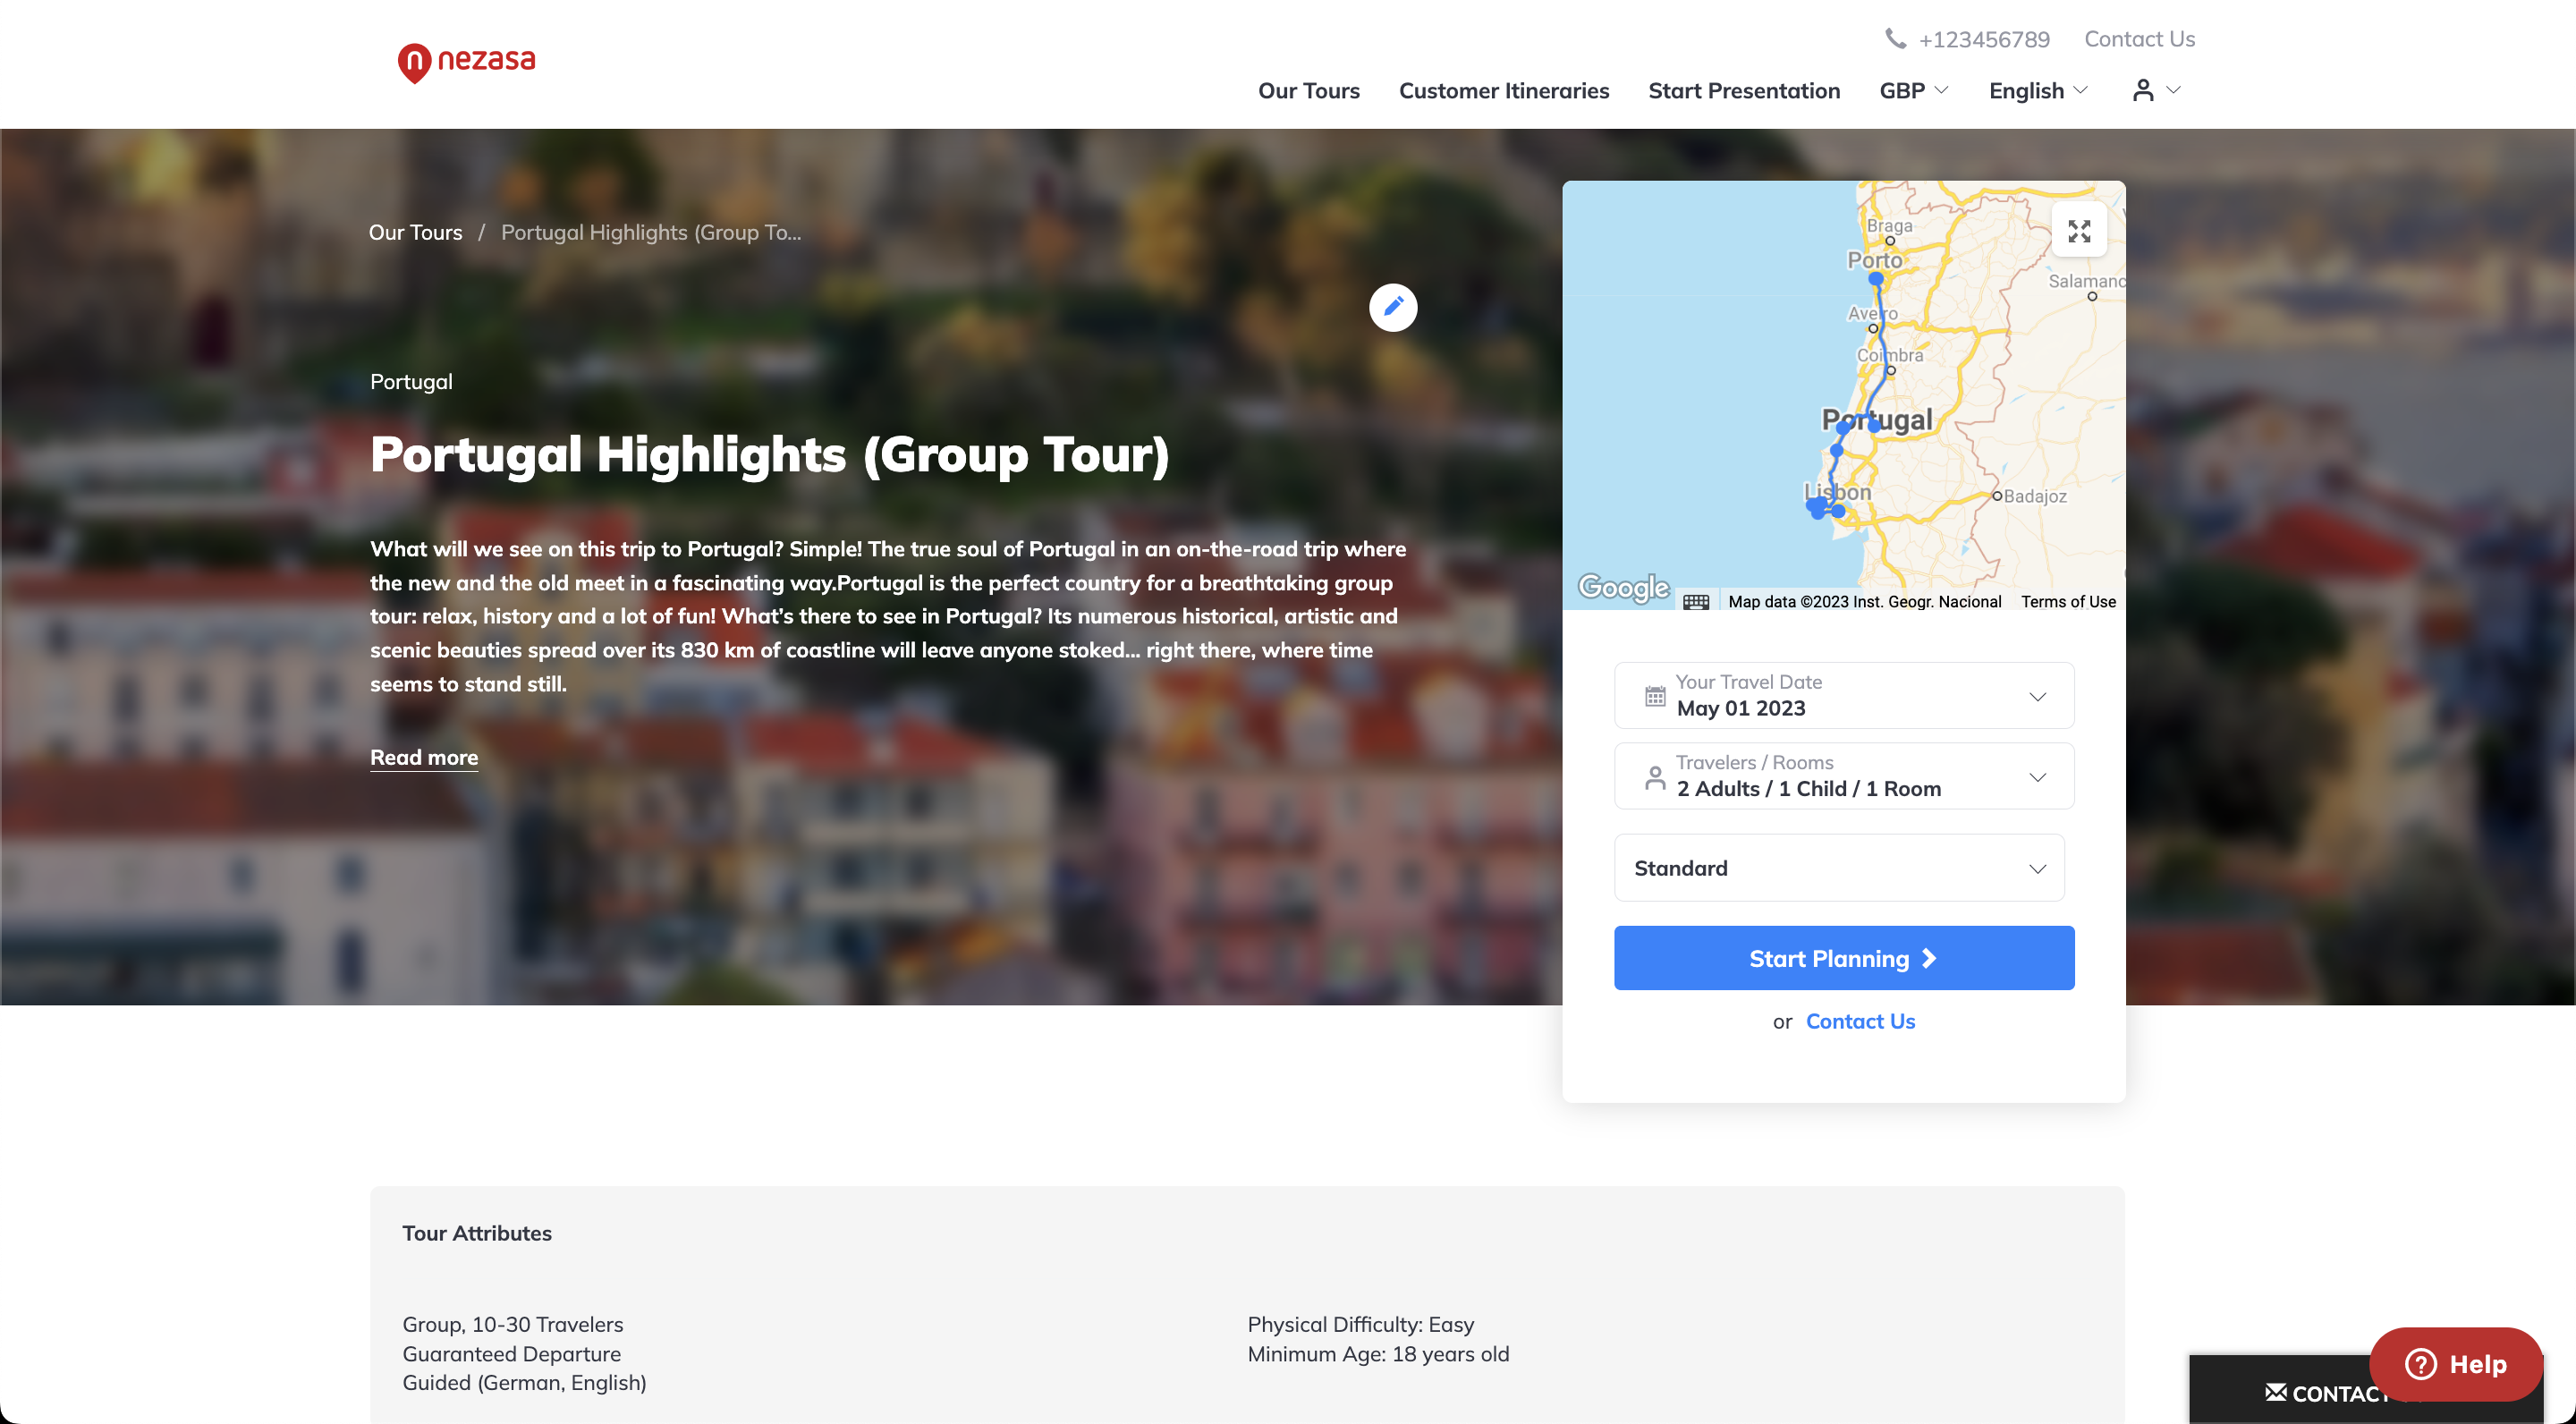Viewport: 2576px width, 1424px height.
Task: Expand the Travelers / Rooms selector
Action: tap(1843, 776)
